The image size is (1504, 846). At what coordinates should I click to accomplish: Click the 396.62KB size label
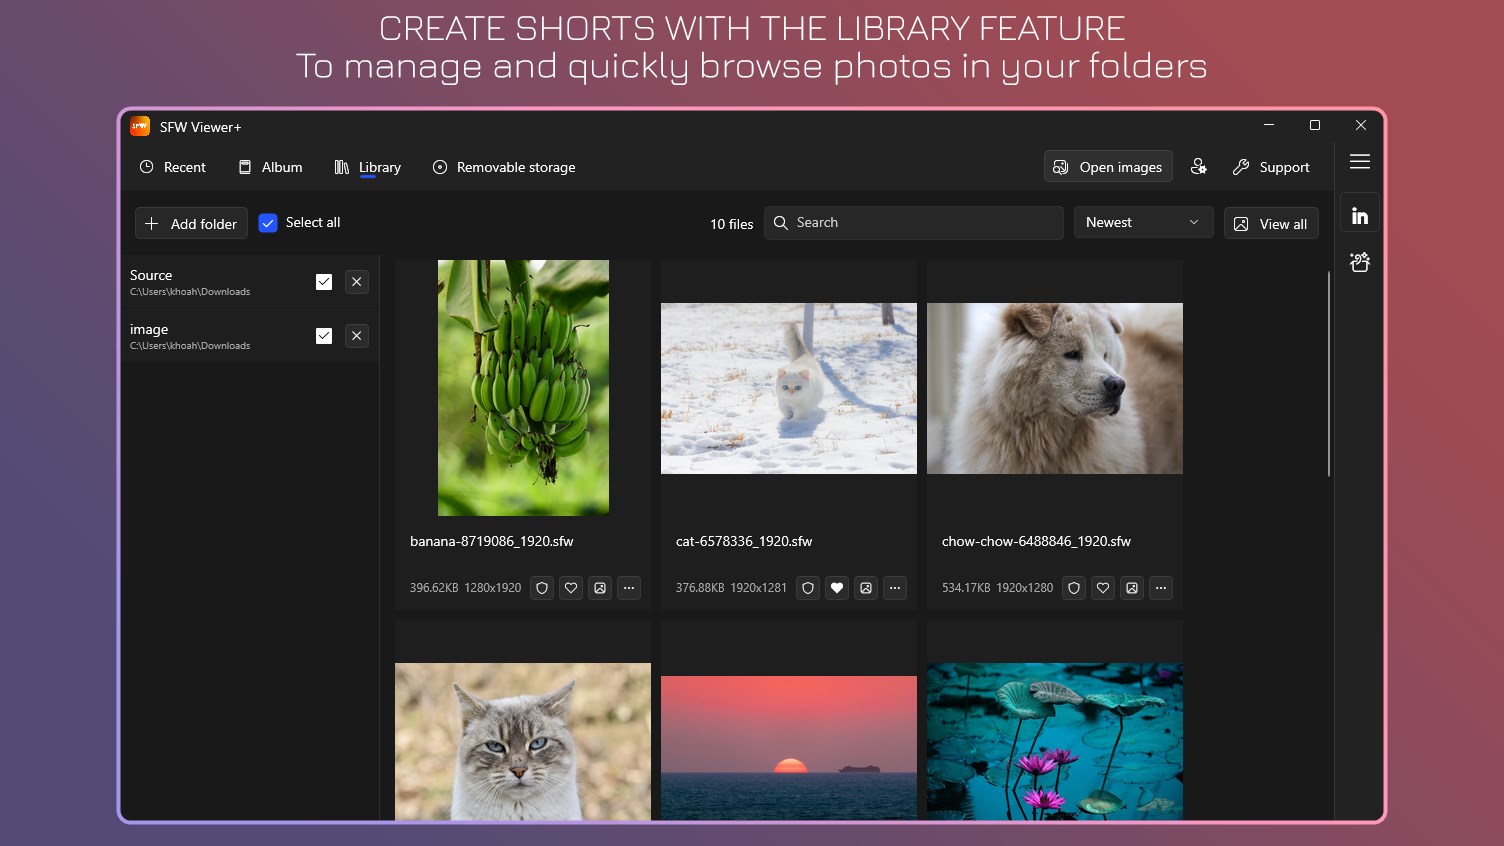[434, 588]
